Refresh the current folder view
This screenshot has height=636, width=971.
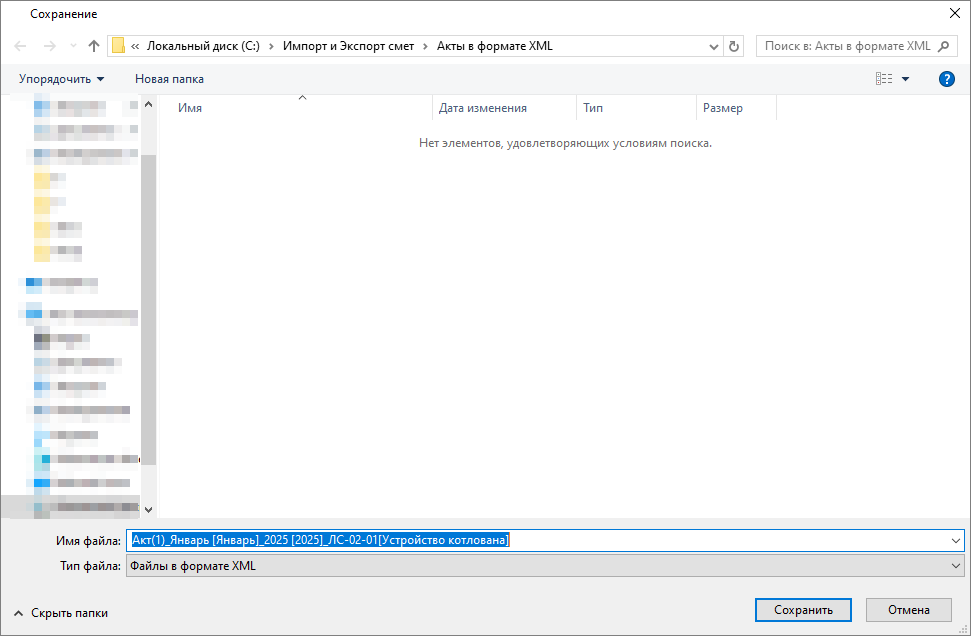(735, 46)
